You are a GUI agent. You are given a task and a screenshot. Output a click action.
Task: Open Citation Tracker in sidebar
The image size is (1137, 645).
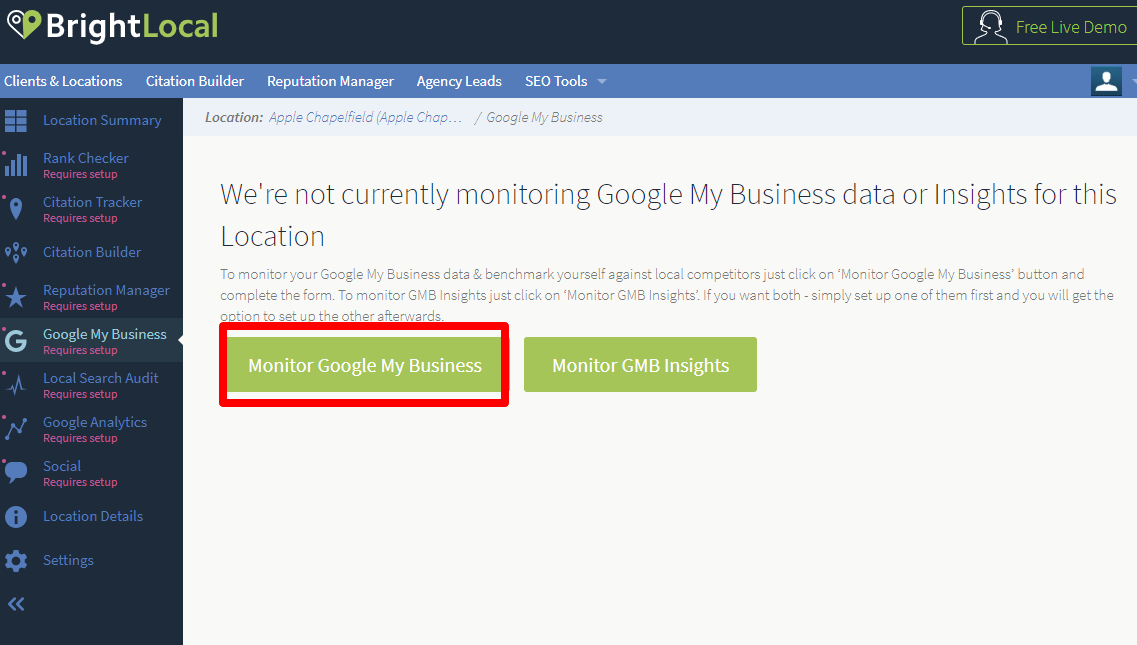pos(92,202)
